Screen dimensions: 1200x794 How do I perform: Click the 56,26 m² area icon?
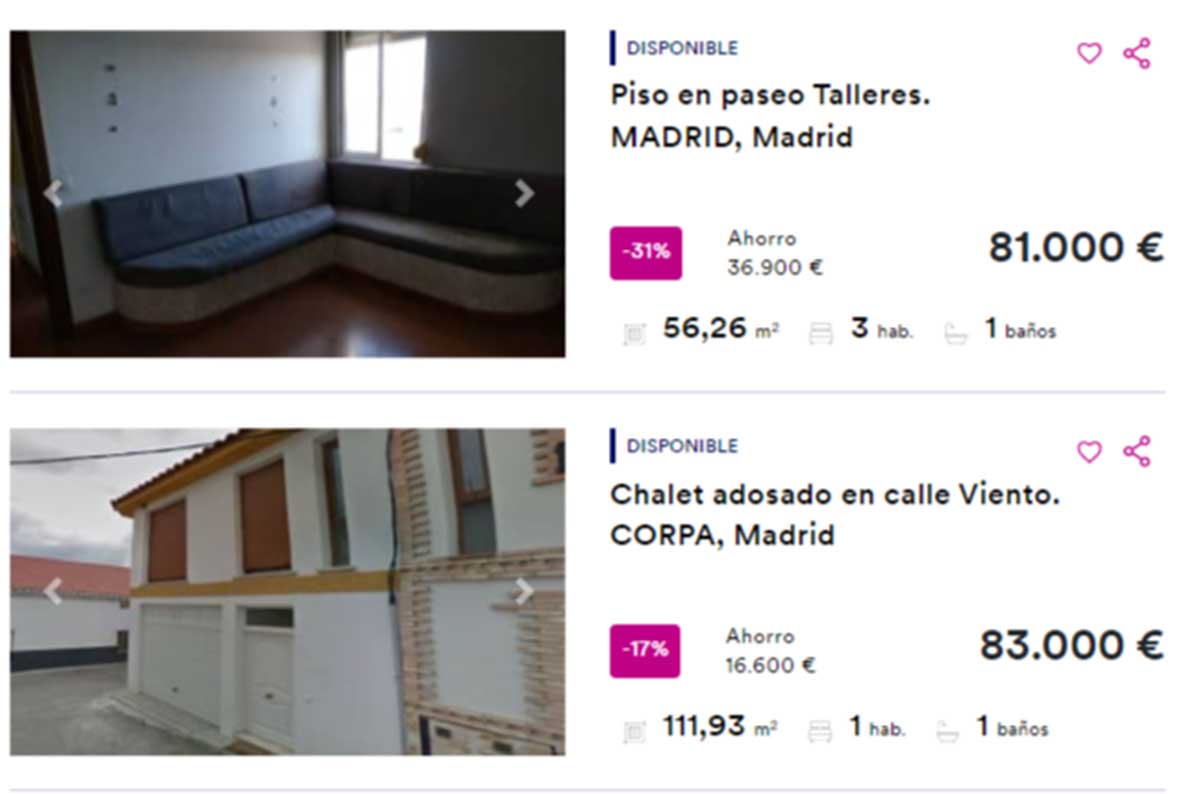click(634, 333)
